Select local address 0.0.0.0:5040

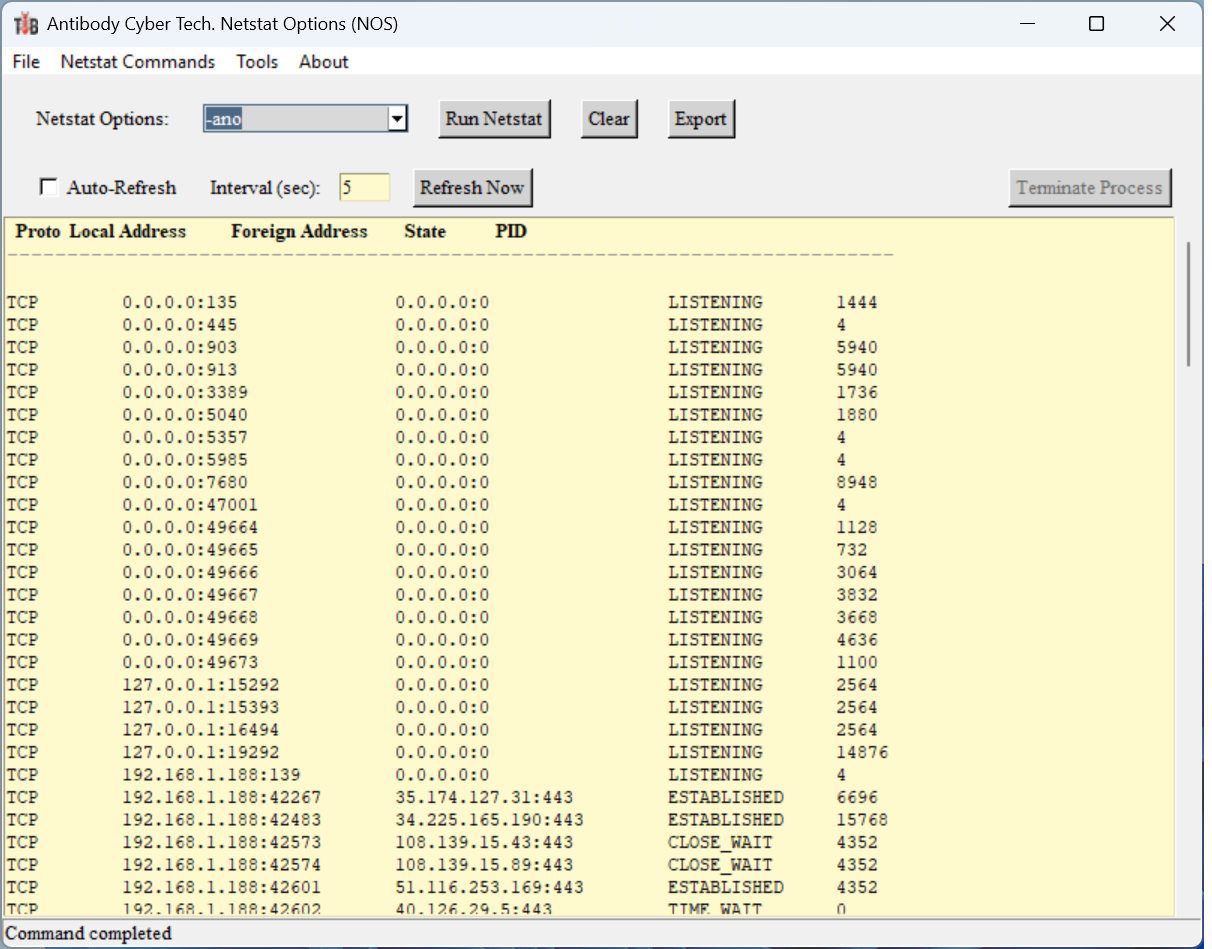point(185,415)
